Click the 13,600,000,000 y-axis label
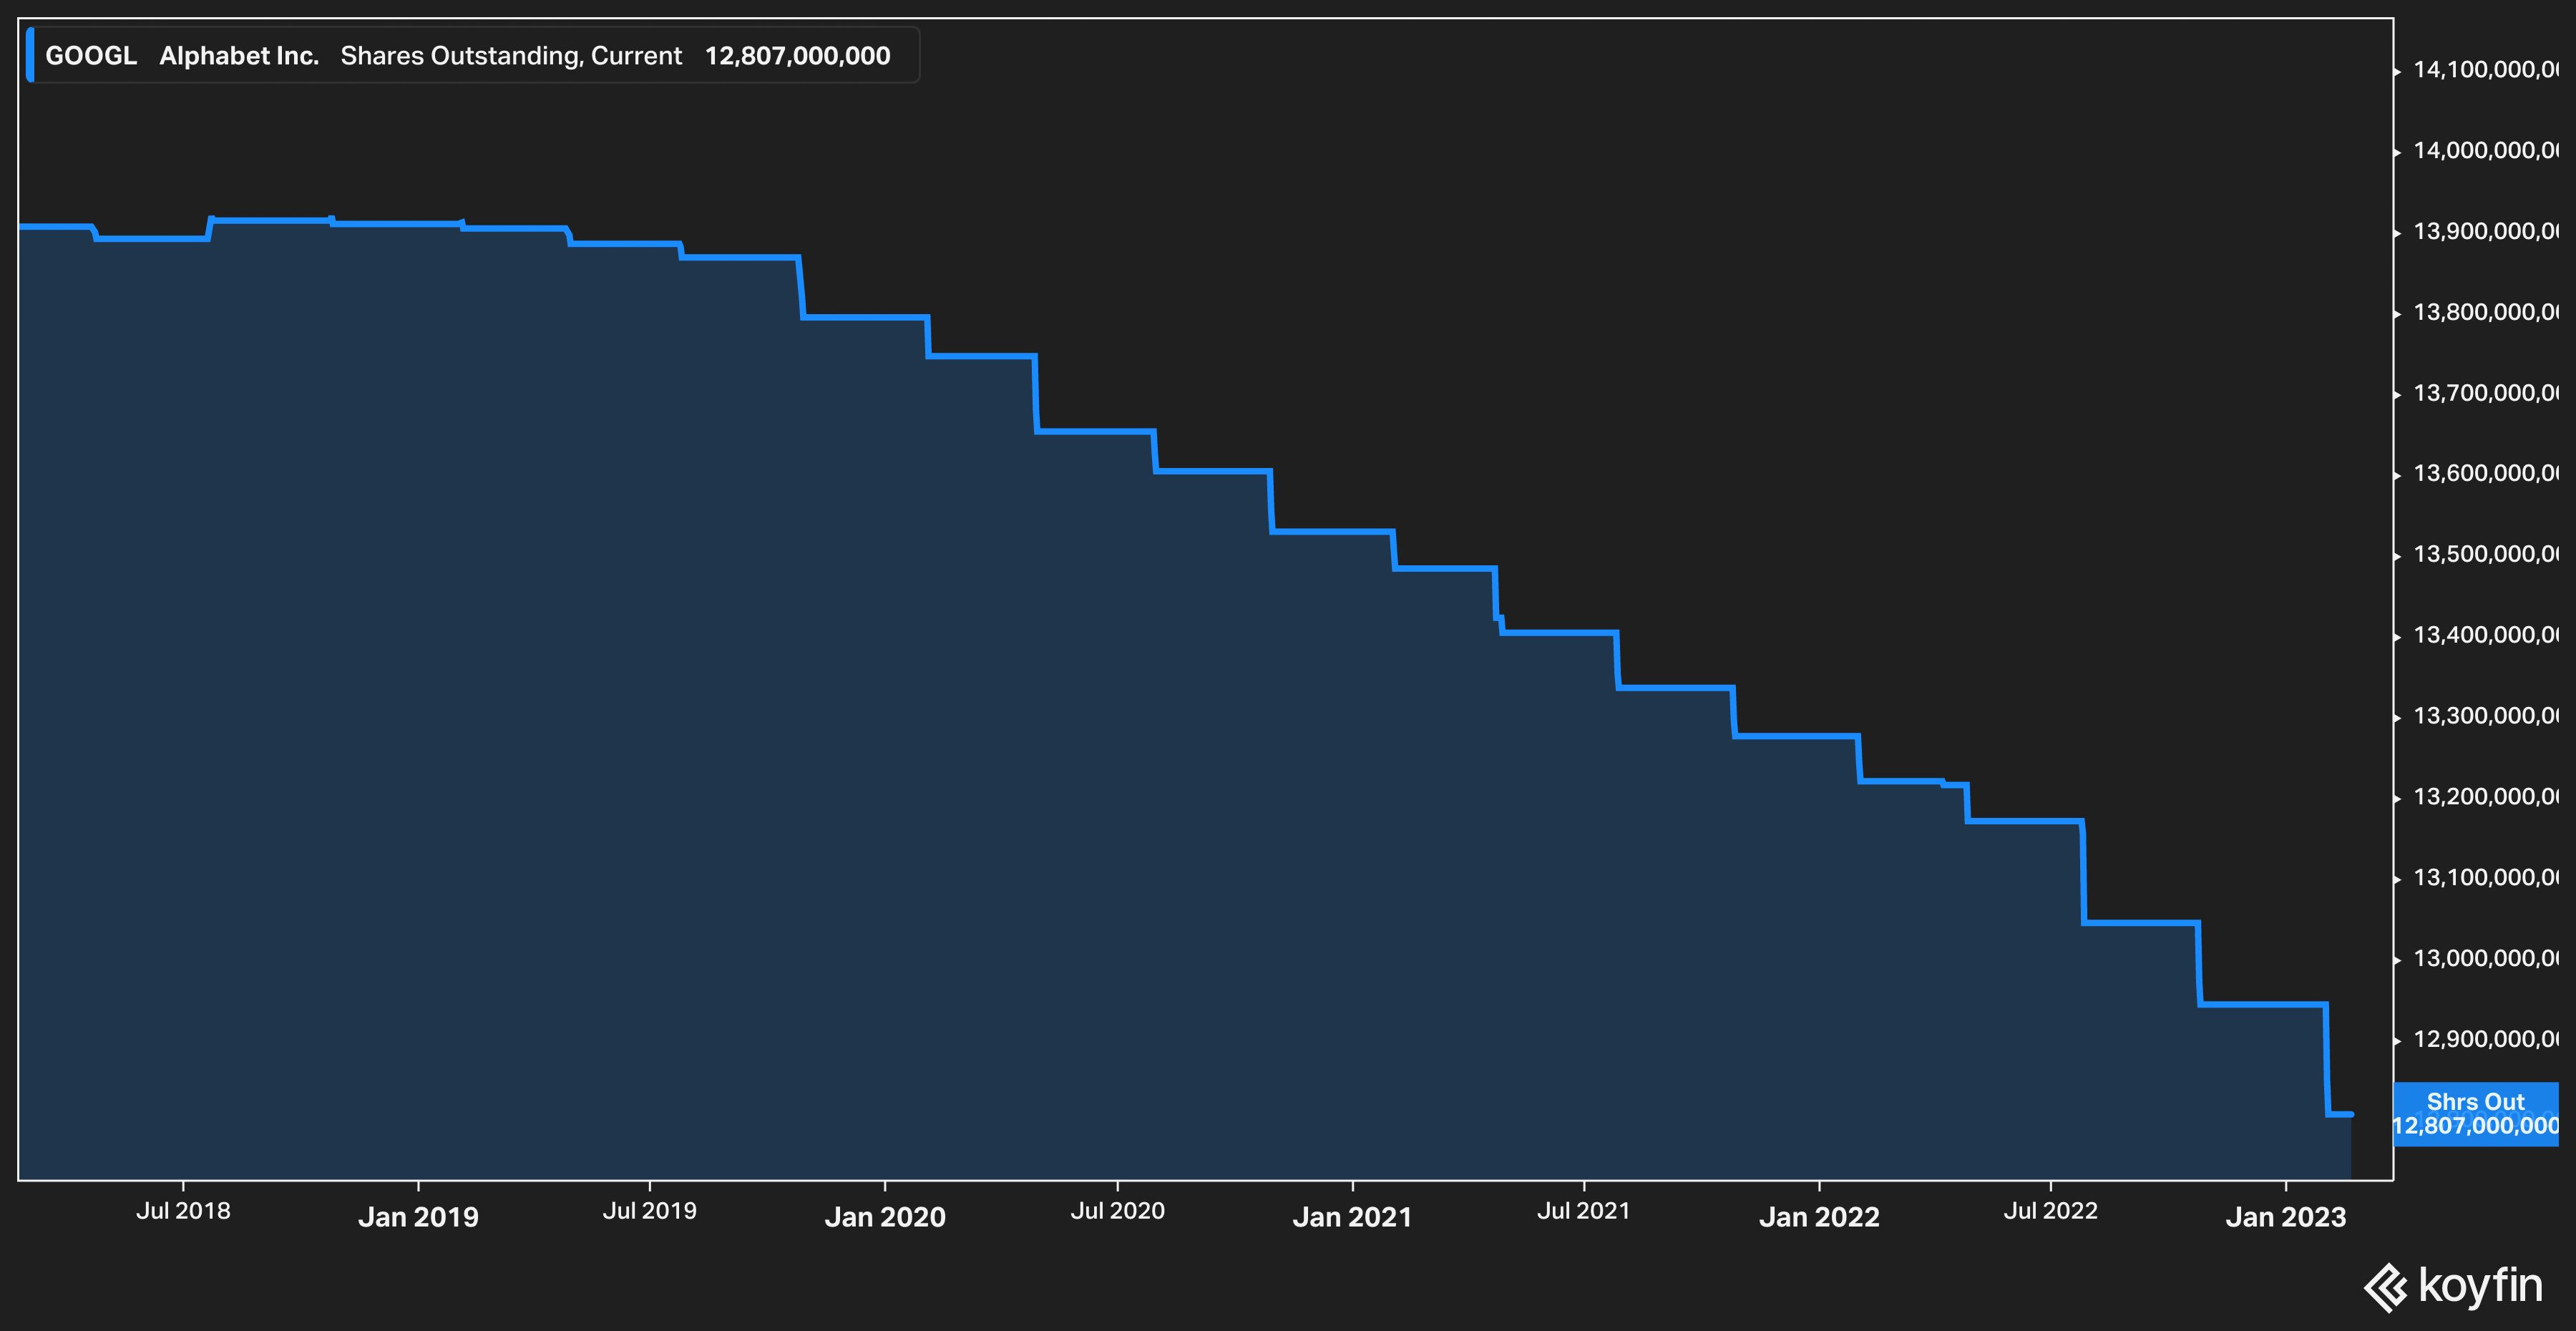Viewport: 2576px width, 1331px height. [x=2486, y=474]
